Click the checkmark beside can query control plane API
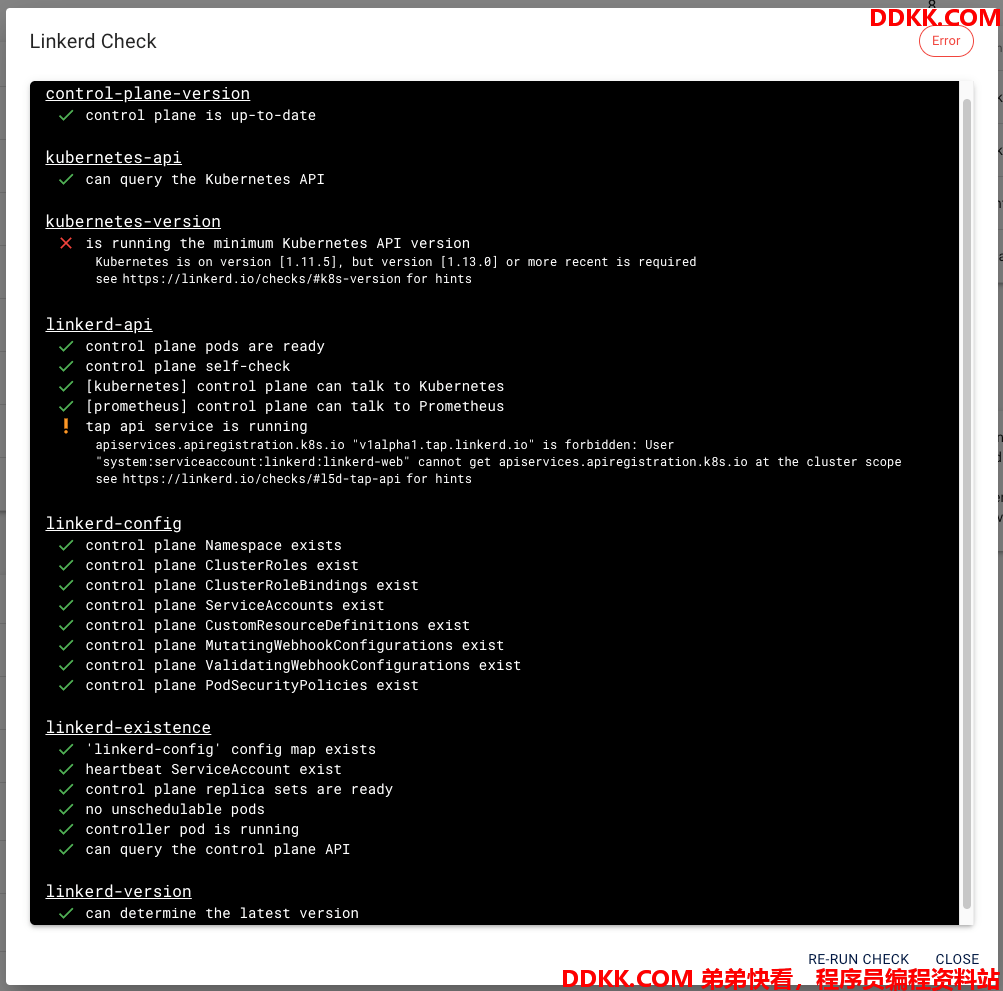 coord(66,849)
